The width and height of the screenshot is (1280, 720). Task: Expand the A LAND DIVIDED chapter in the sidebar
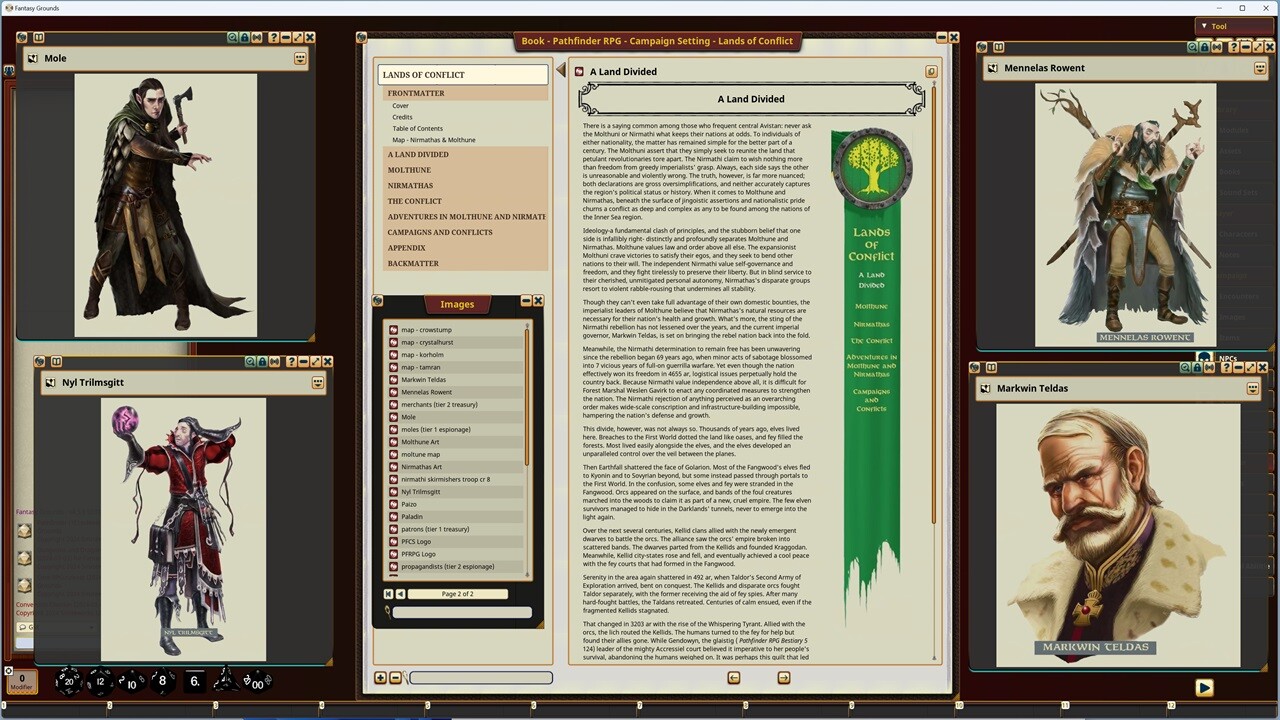click(x=418, y=154)
